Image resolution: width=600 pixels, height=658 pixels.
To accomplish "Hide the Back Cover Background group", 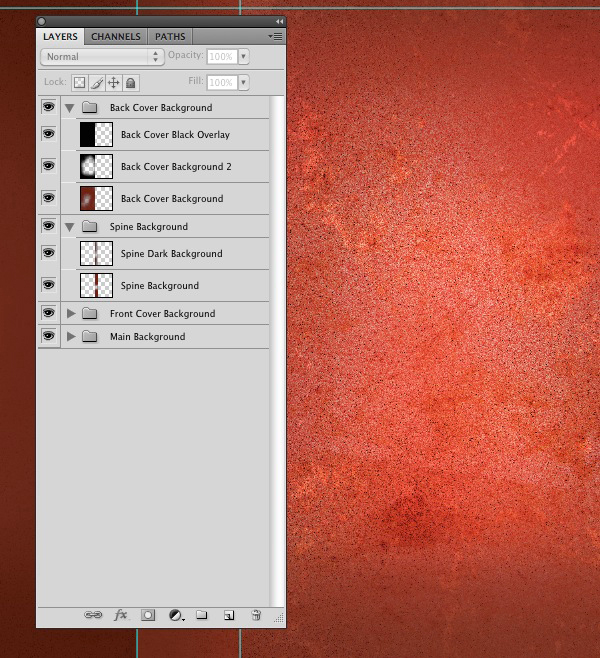I will (49, 107).
